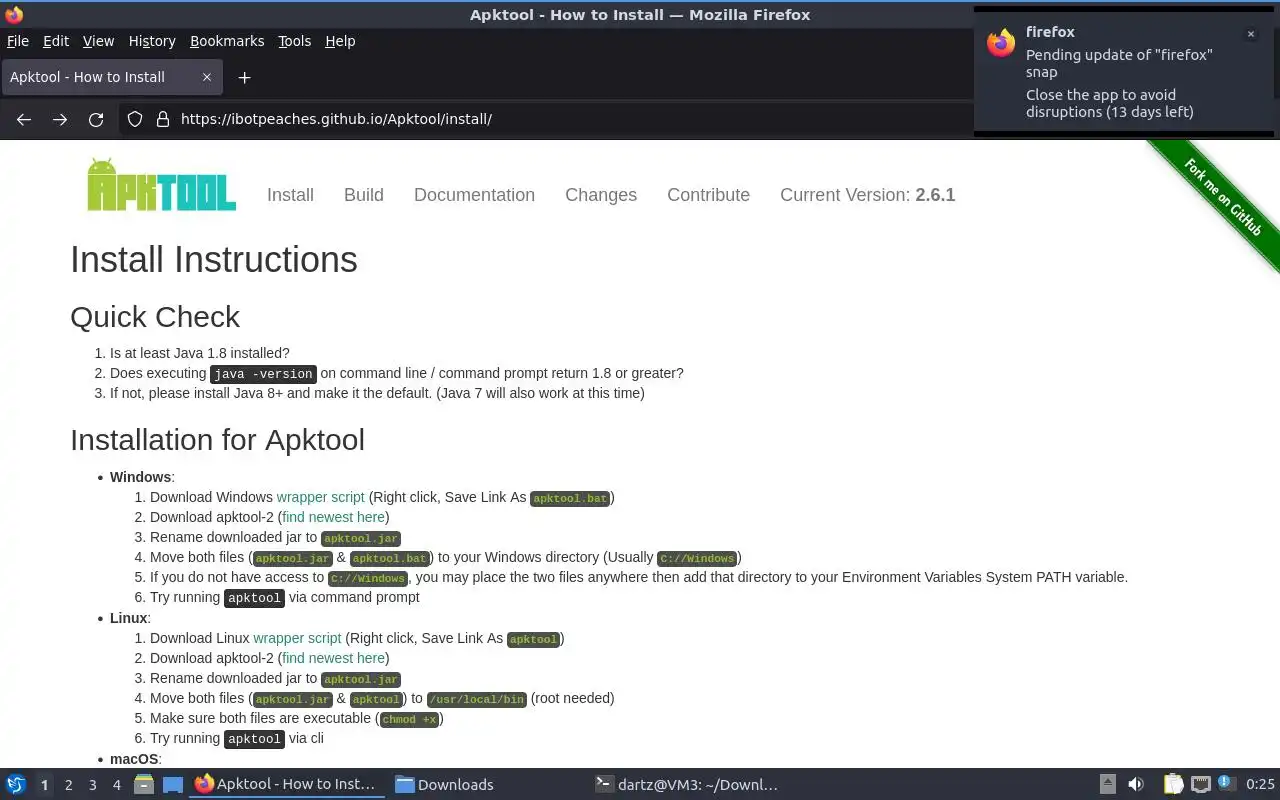
Task: Open the Tools menu
Action: 295,41
